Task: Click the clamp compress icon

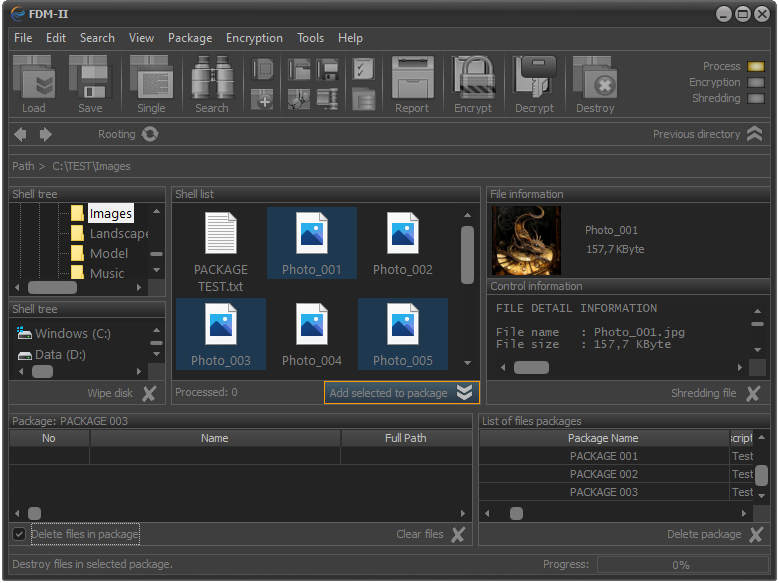Action: point(327,99)
